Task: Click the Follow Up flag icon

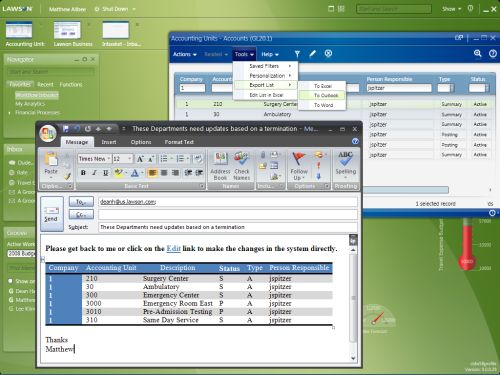Action: click(x=299, y=160)
